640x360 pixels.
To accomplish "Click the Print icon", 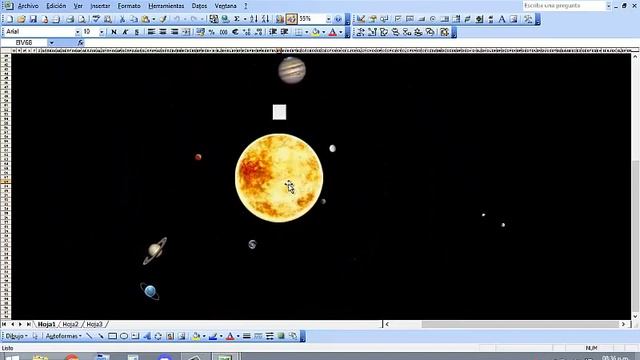I will [x=70, y=19].
